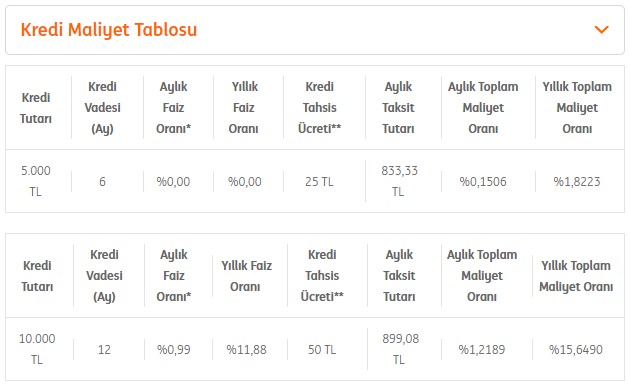Collapse the Kredi Maliyet Tablosu chevron
The height and width of the screenshot is (386, 630).
[601, 30]
